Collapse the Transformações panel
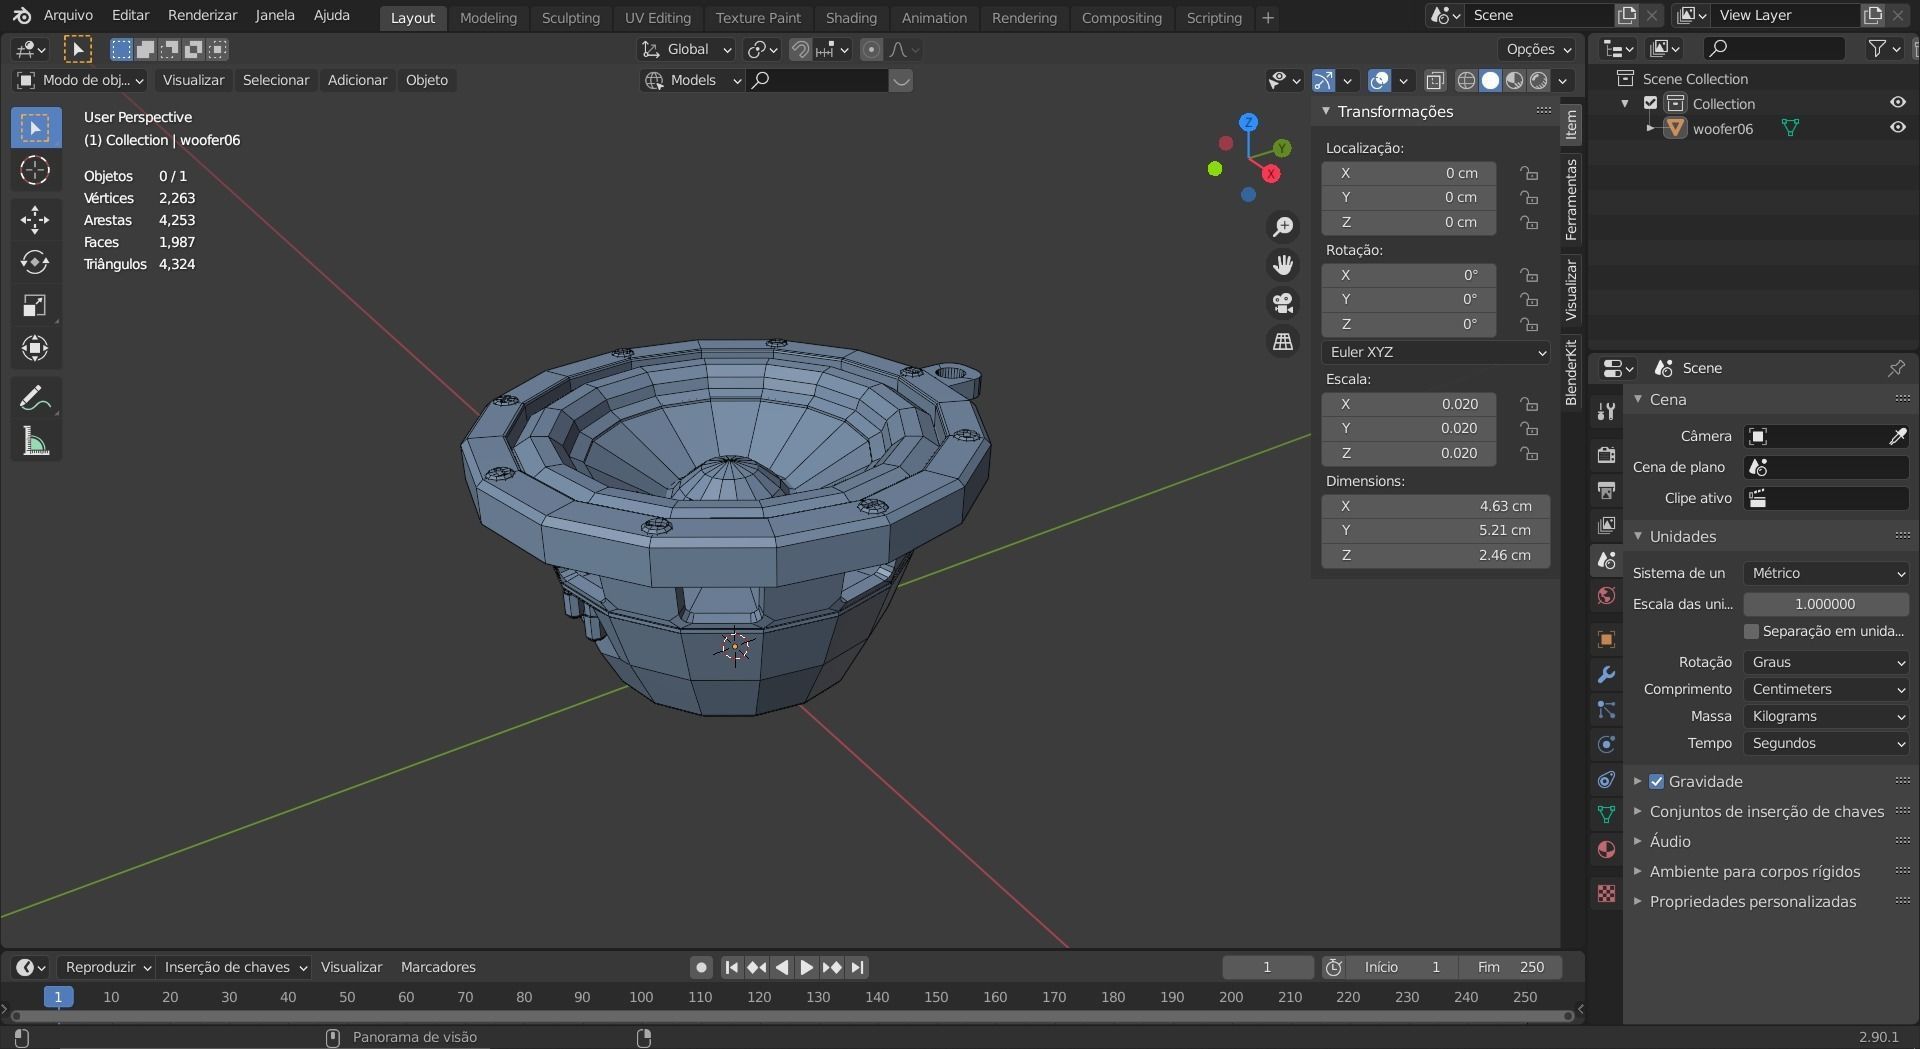 pyautogui.click(x=1325, y=111)
